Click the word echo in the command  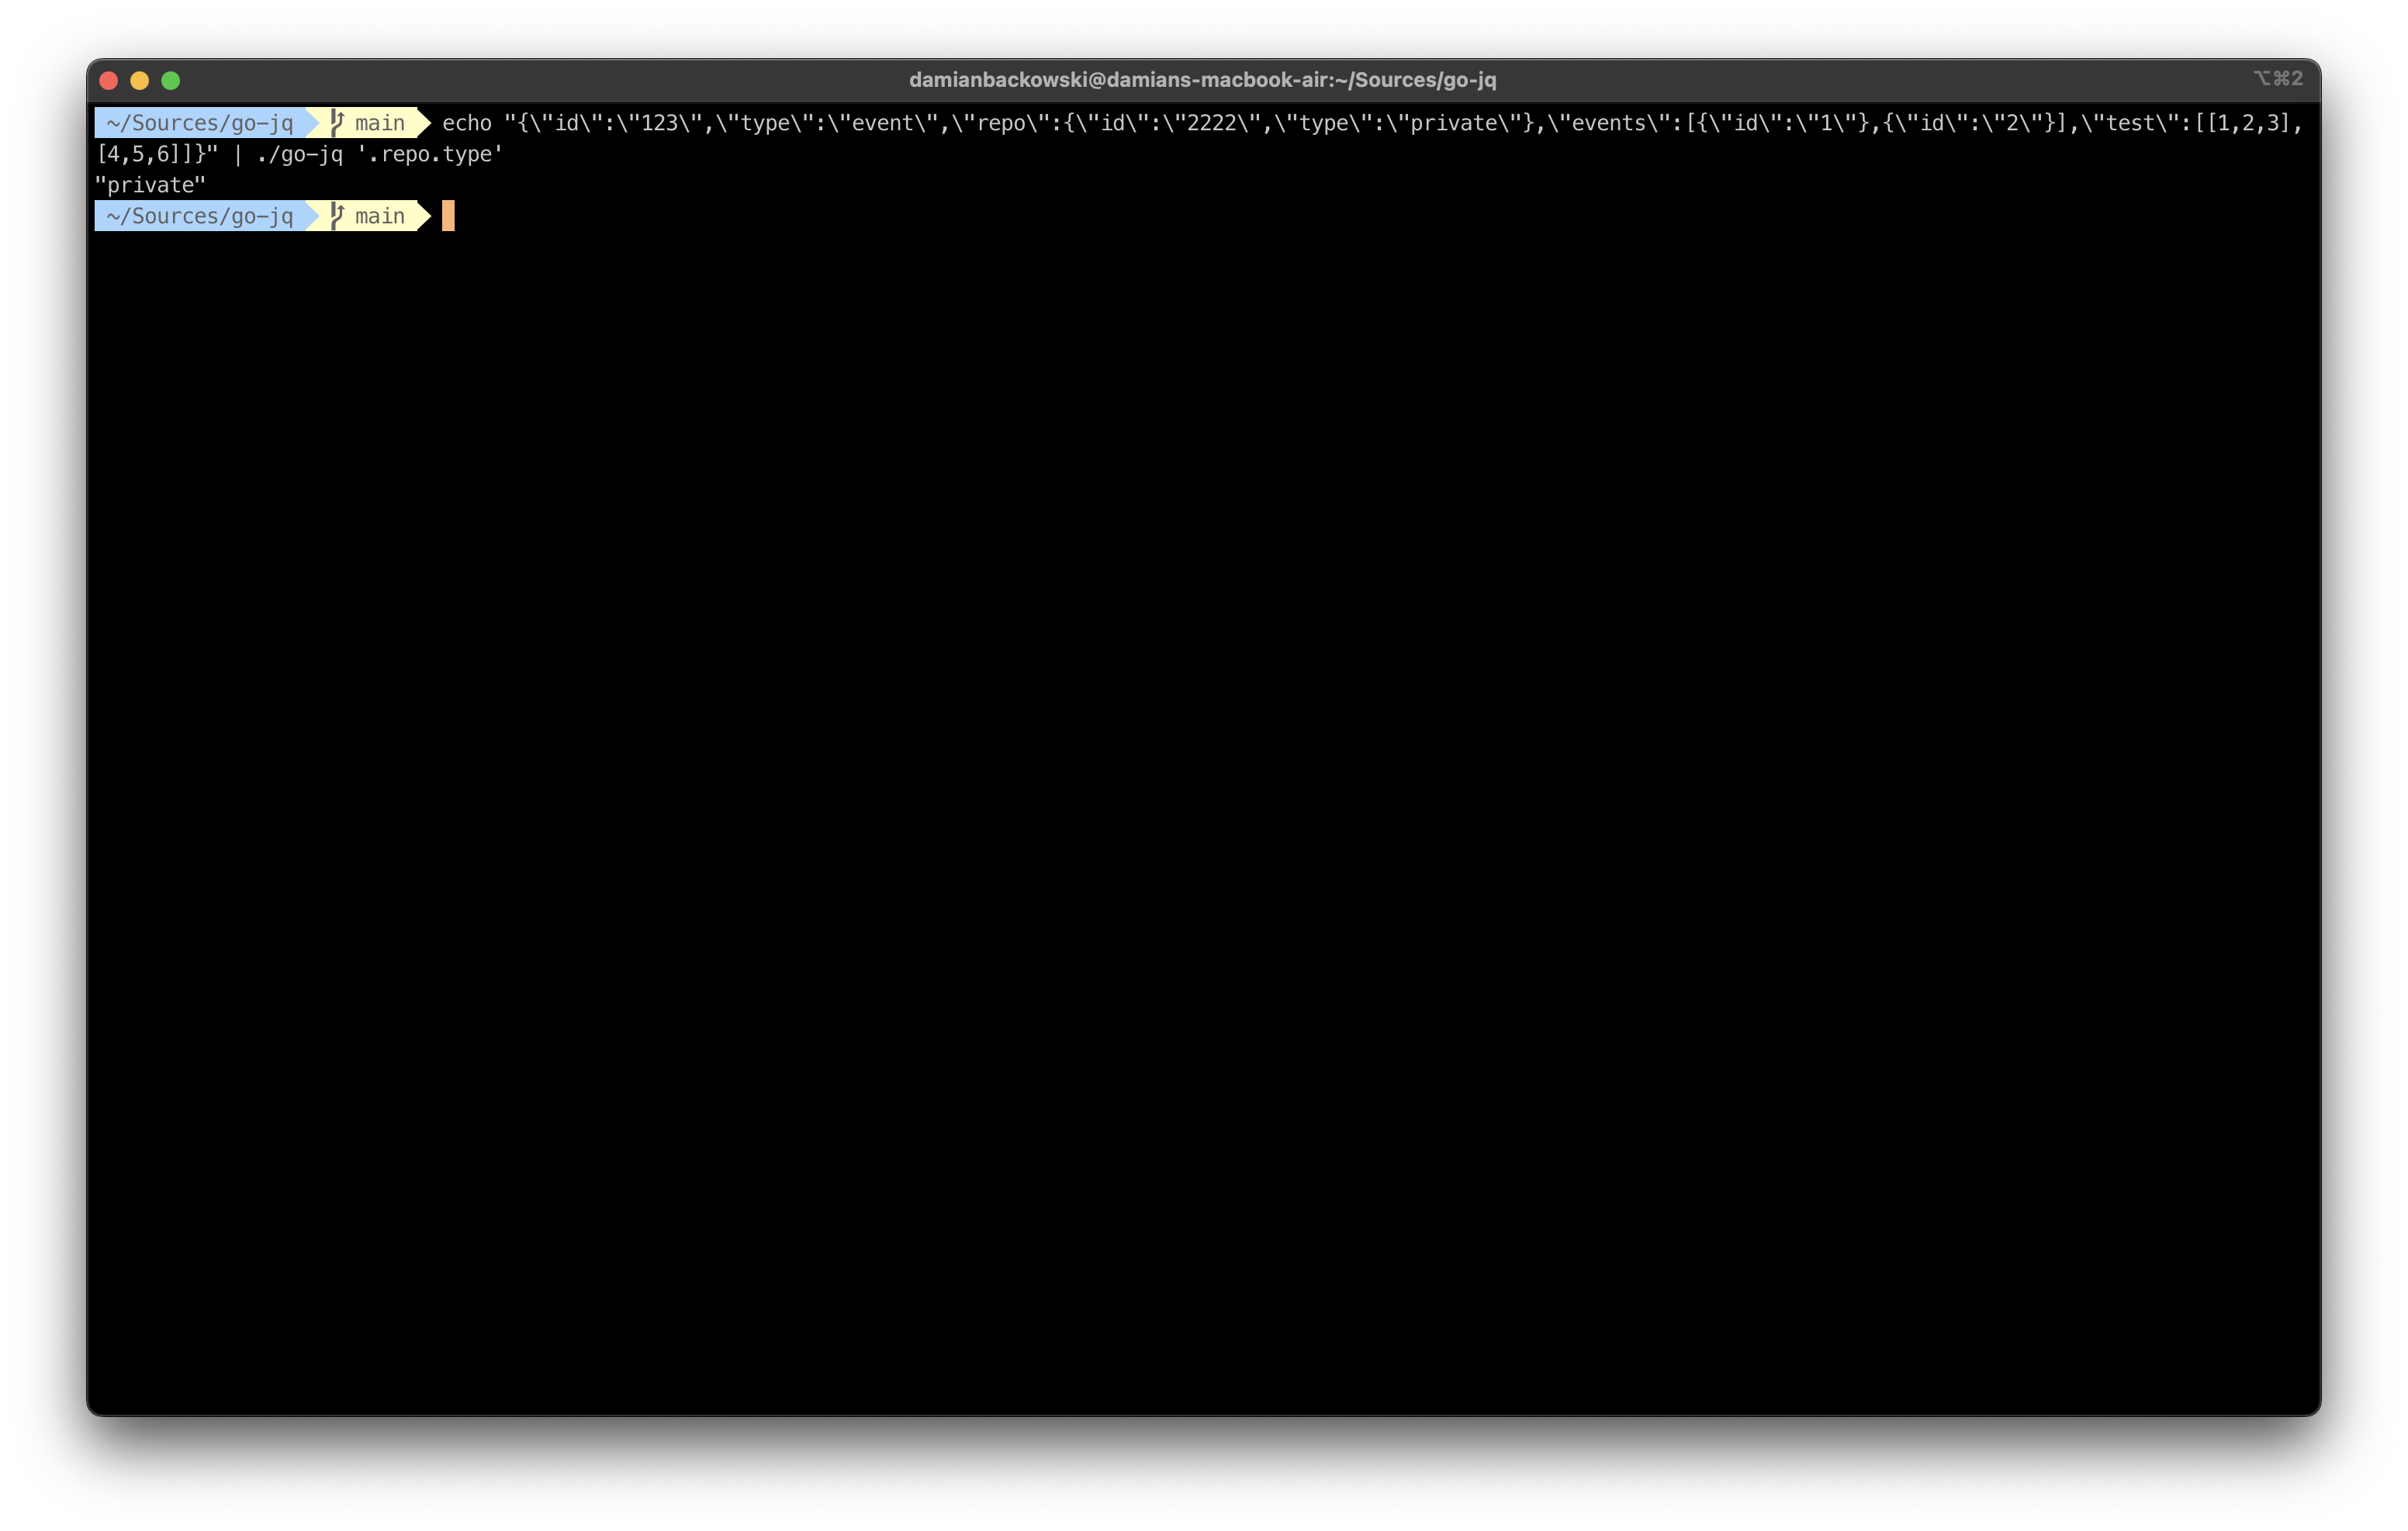[467, 123]
